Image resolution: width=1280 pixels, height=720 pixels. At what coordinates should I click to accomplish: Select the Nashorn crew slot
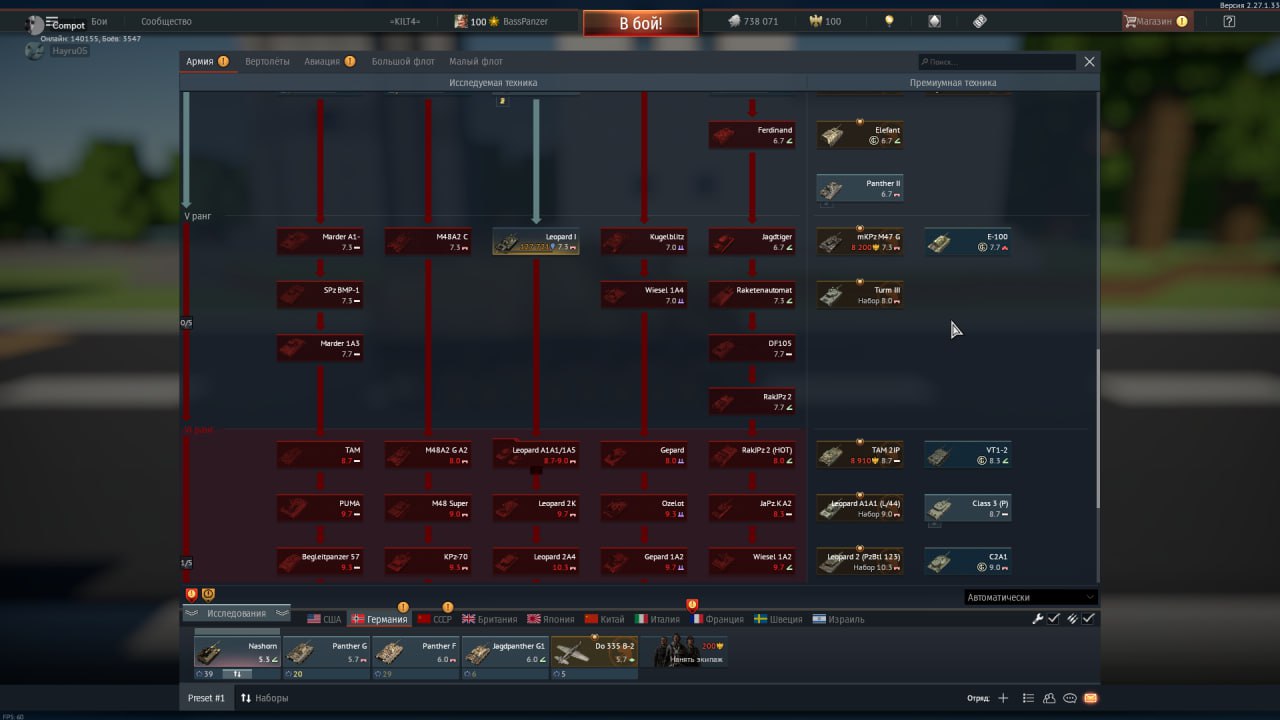(237, 657)
